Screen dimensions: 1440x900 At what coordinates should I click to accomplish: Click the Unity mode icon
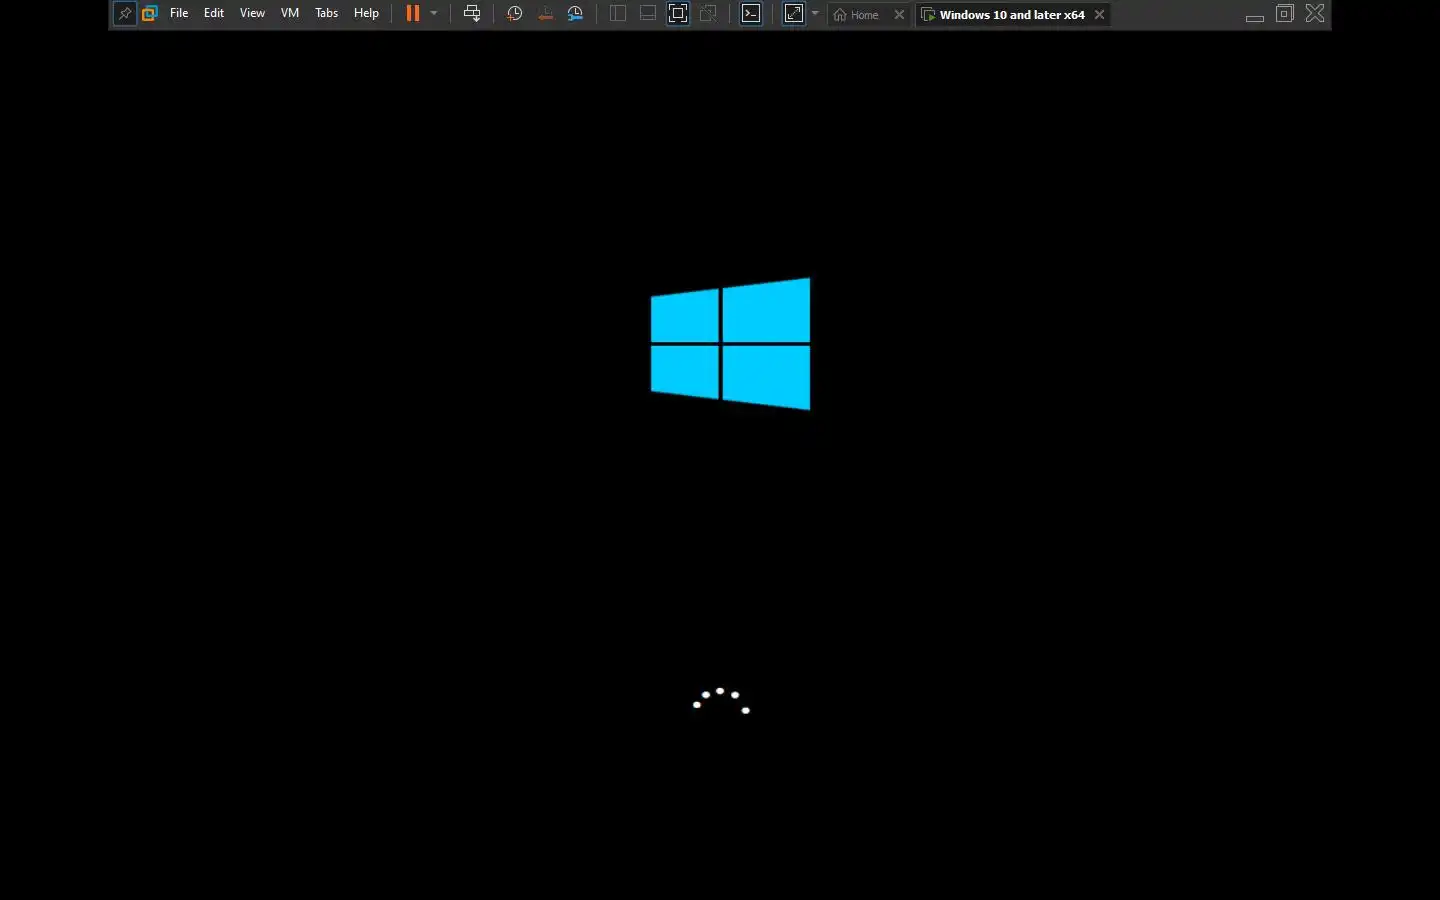coord(708,14)
